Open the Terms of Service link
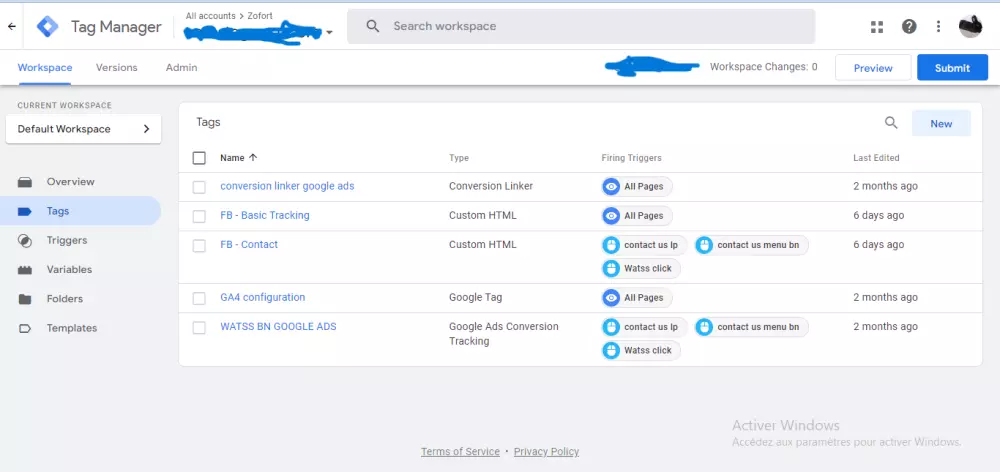The image size is (1000, 472). point(460,452)
